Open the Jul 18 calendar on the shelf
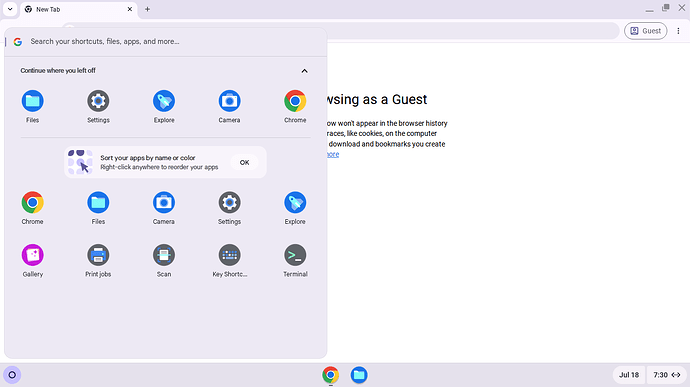Viewport: 690px width, 387px height. tap(629, 375)
